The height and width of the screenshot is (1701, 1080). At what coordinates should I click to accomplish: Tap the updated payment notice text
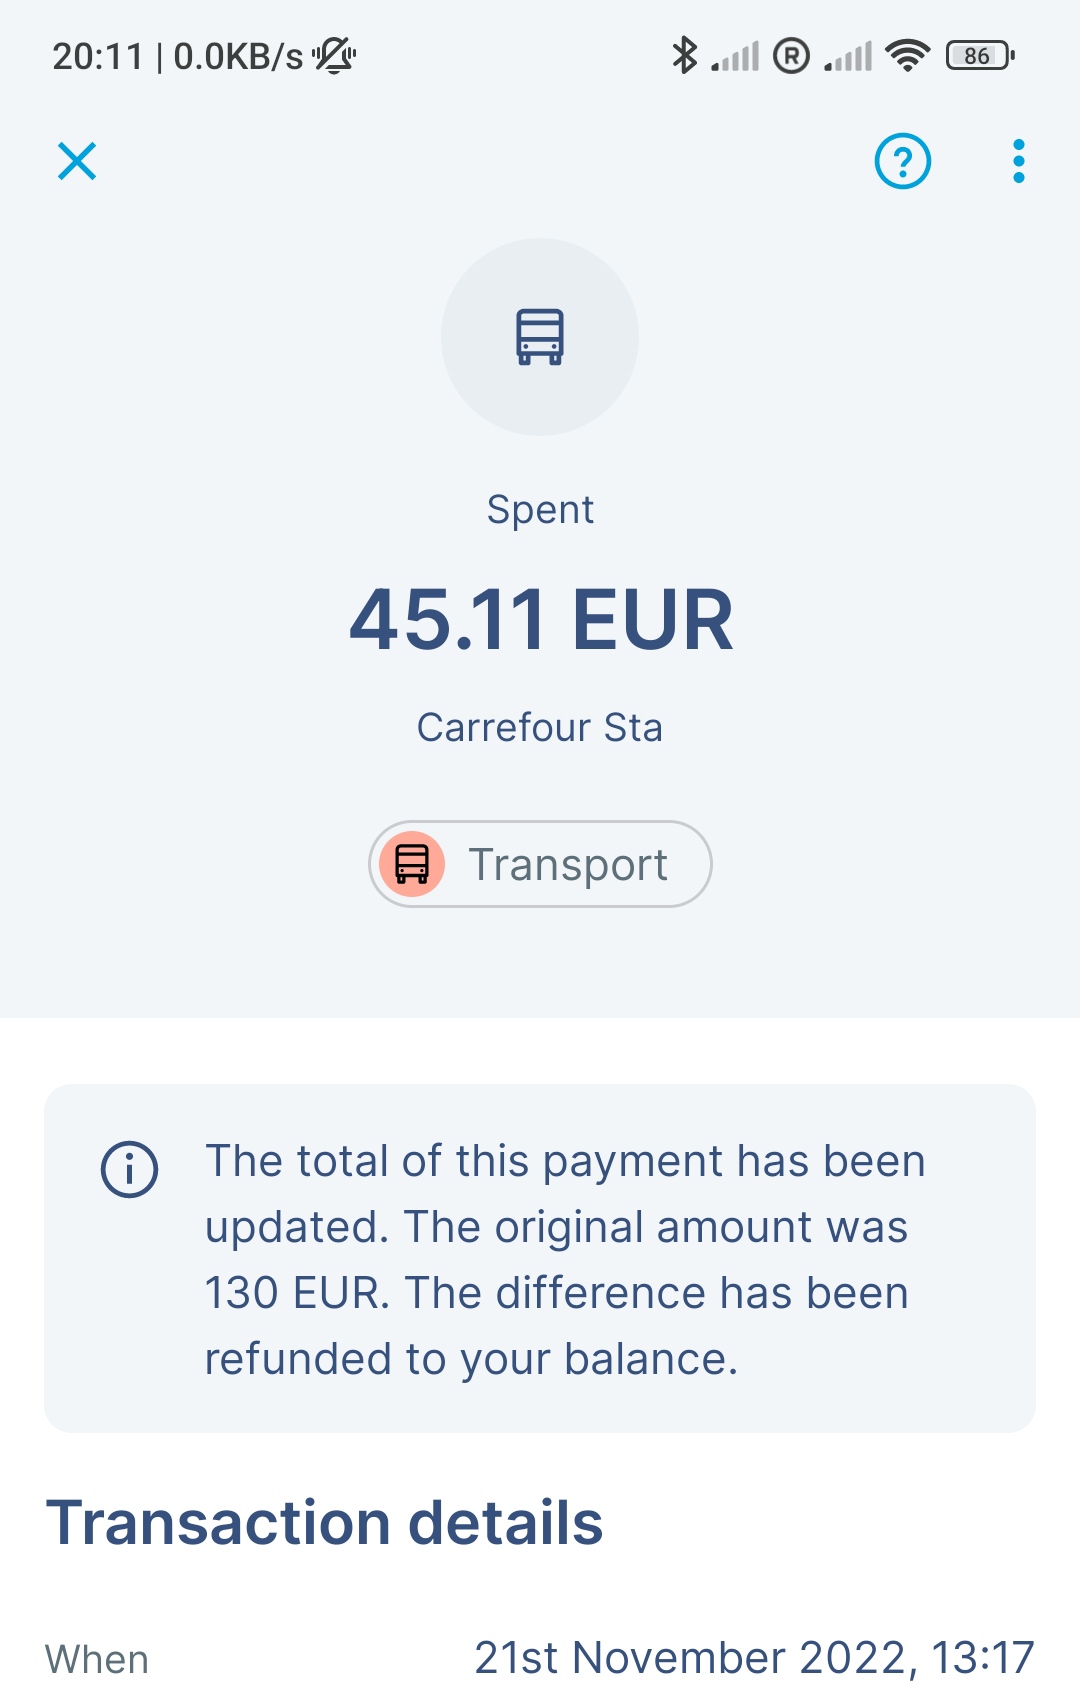pyautogui.click(x=566, y=1260)
